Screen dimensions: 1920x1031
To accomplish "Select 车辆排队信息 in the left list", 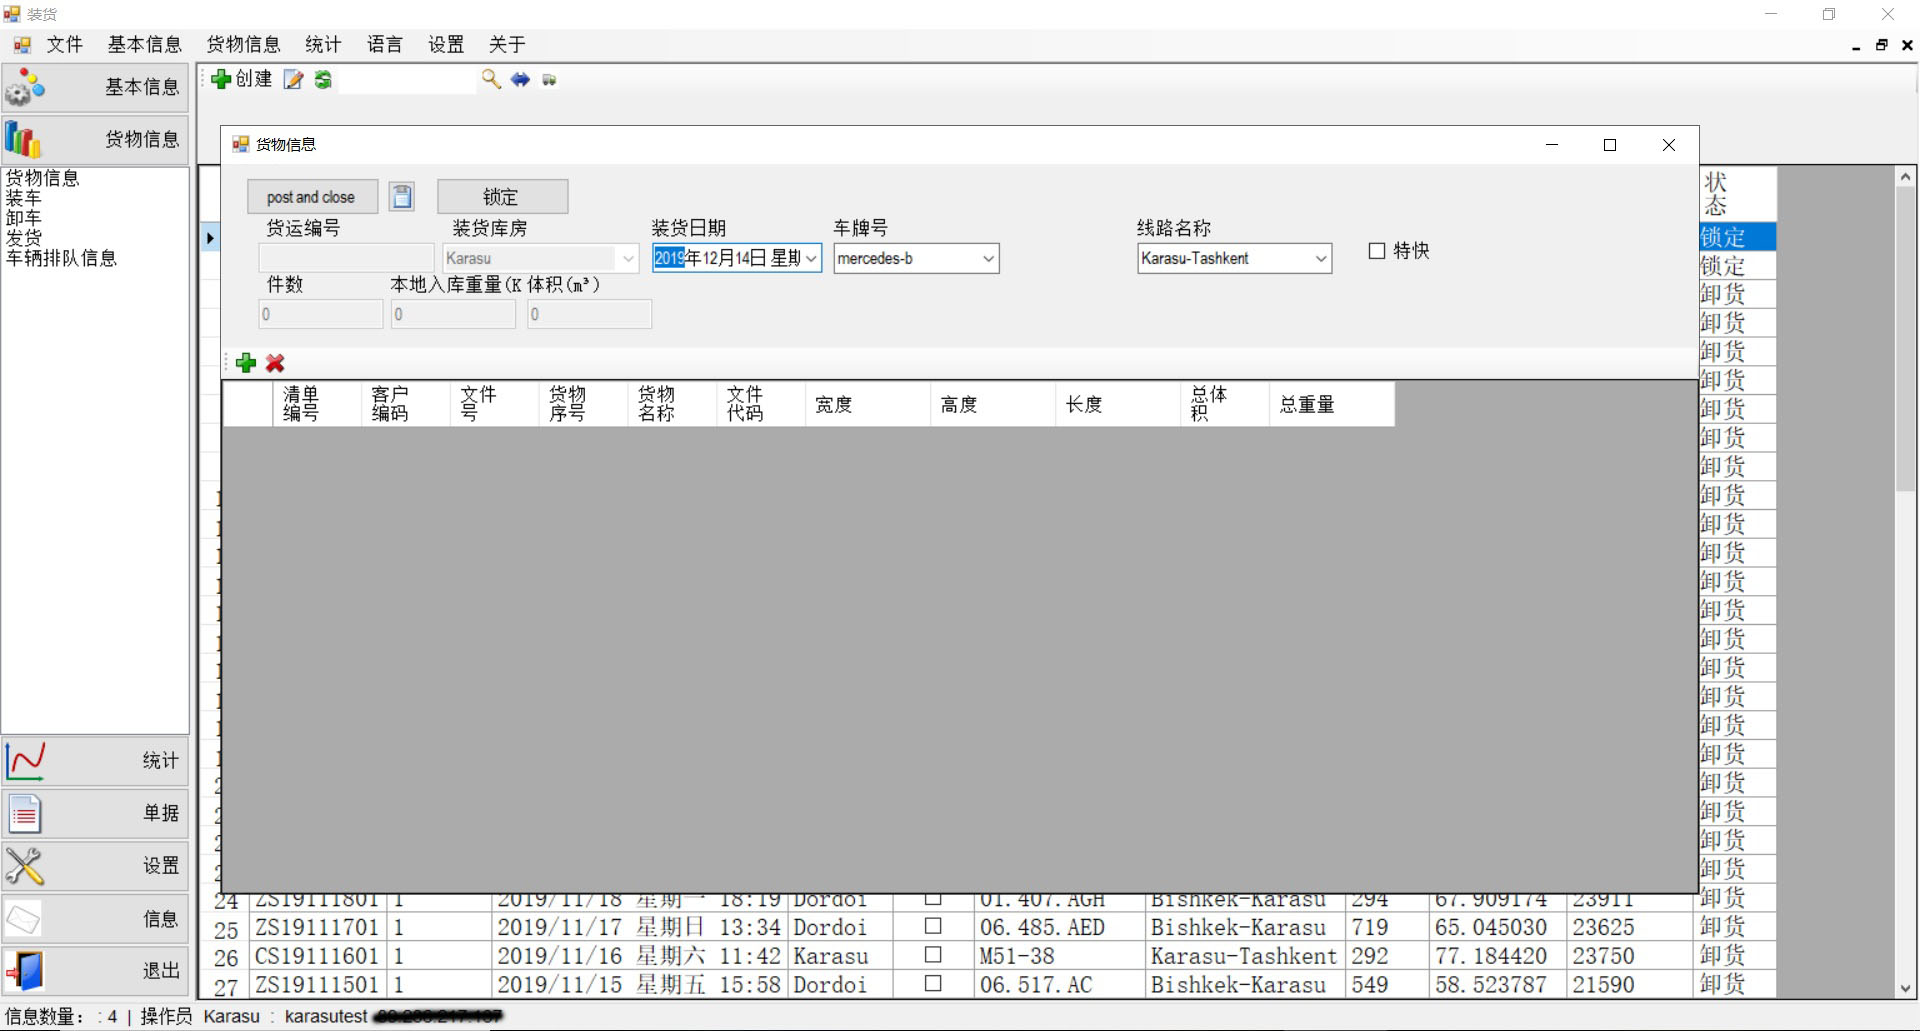I will coord(62,258).
